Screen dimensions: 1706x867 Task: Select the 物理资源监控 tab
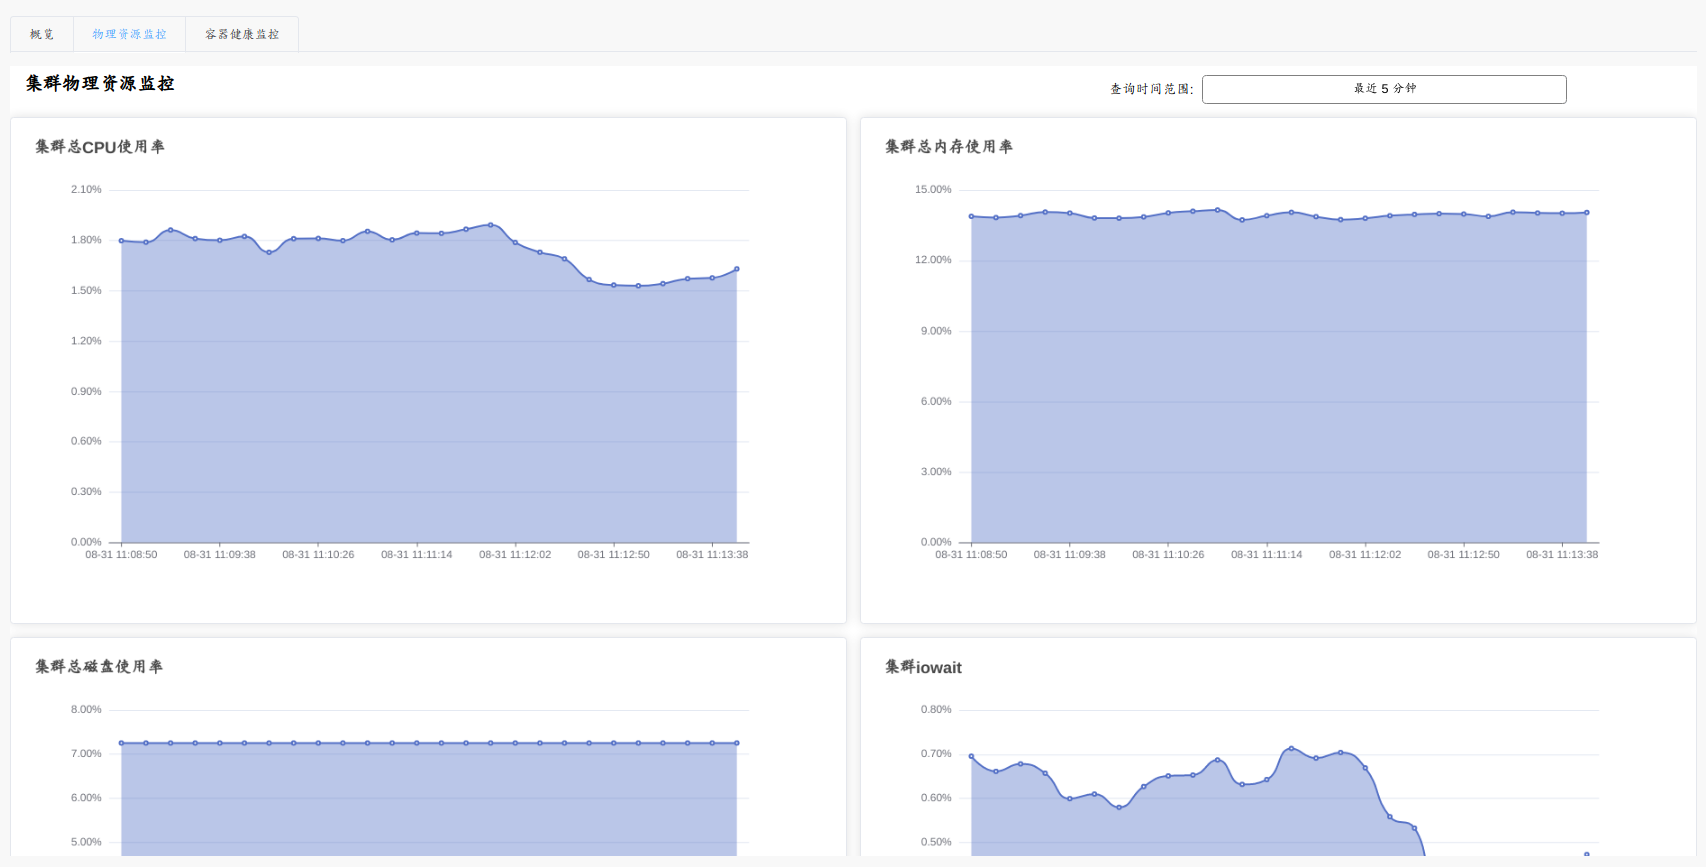pos(129,34)
